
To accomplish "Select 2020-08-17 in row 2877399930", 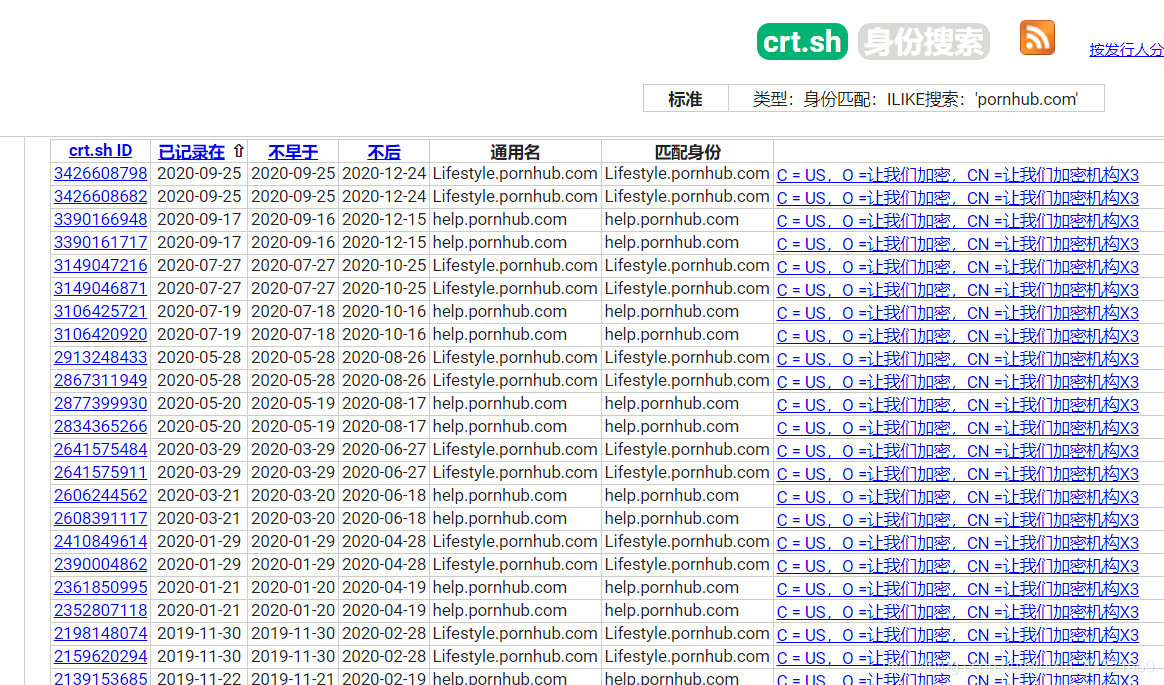I will pos(384,404).
